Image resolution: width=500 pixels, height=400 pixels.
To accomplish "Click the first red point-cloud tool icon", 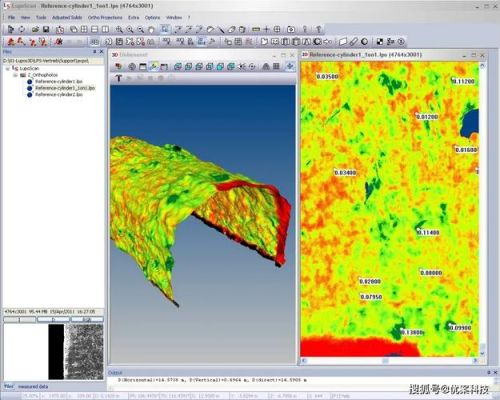I will click(x=11, y=42).
